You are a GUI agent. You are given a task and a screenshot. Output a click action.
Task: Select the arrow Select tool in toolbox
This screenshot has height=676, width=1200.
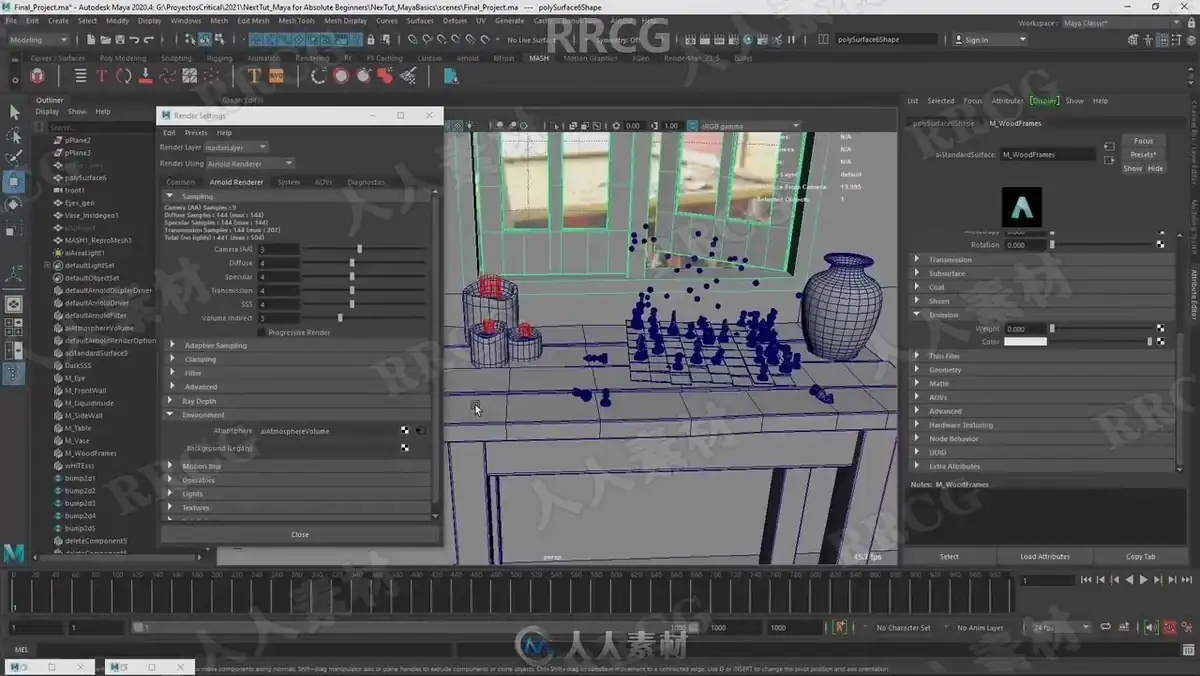coord(14,112)
